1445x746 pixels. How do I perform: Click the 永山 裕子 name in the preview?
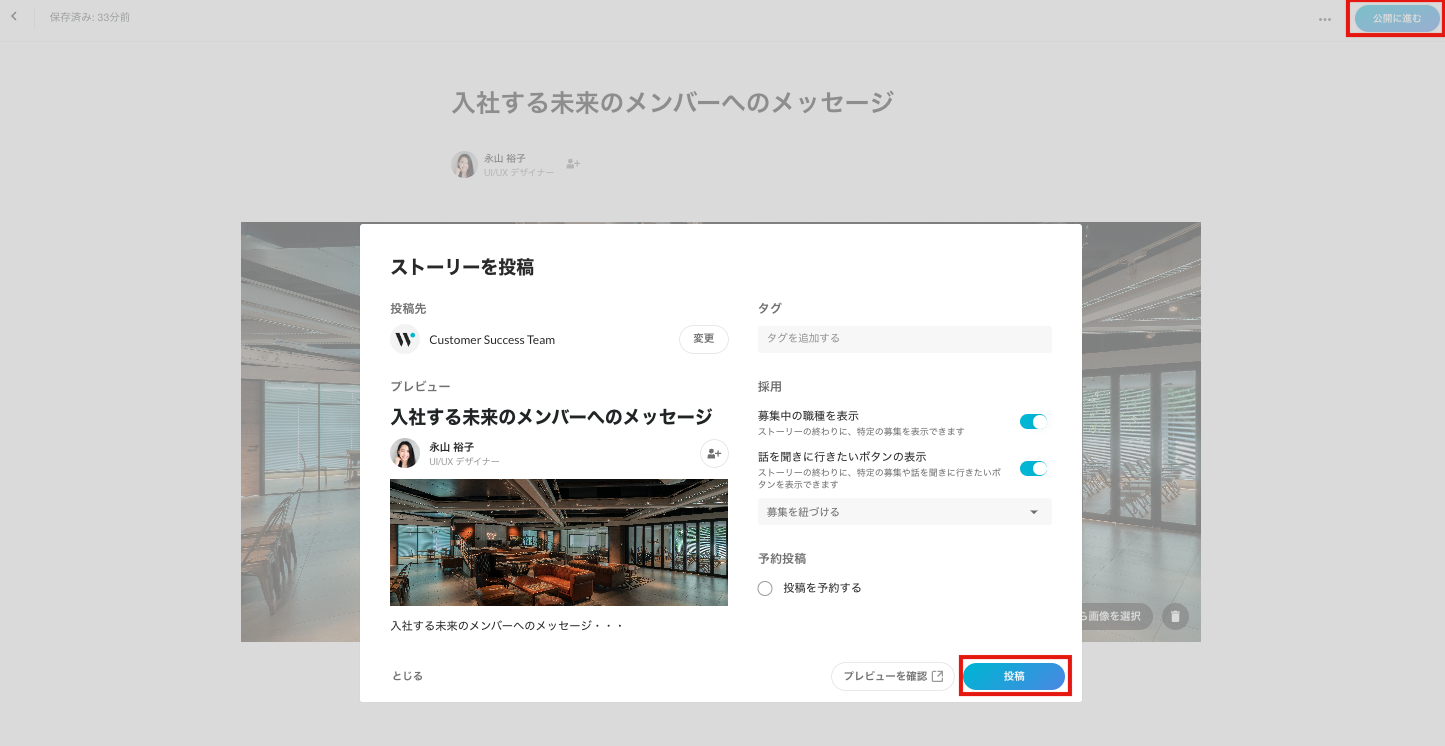click(x=451, y=447)
